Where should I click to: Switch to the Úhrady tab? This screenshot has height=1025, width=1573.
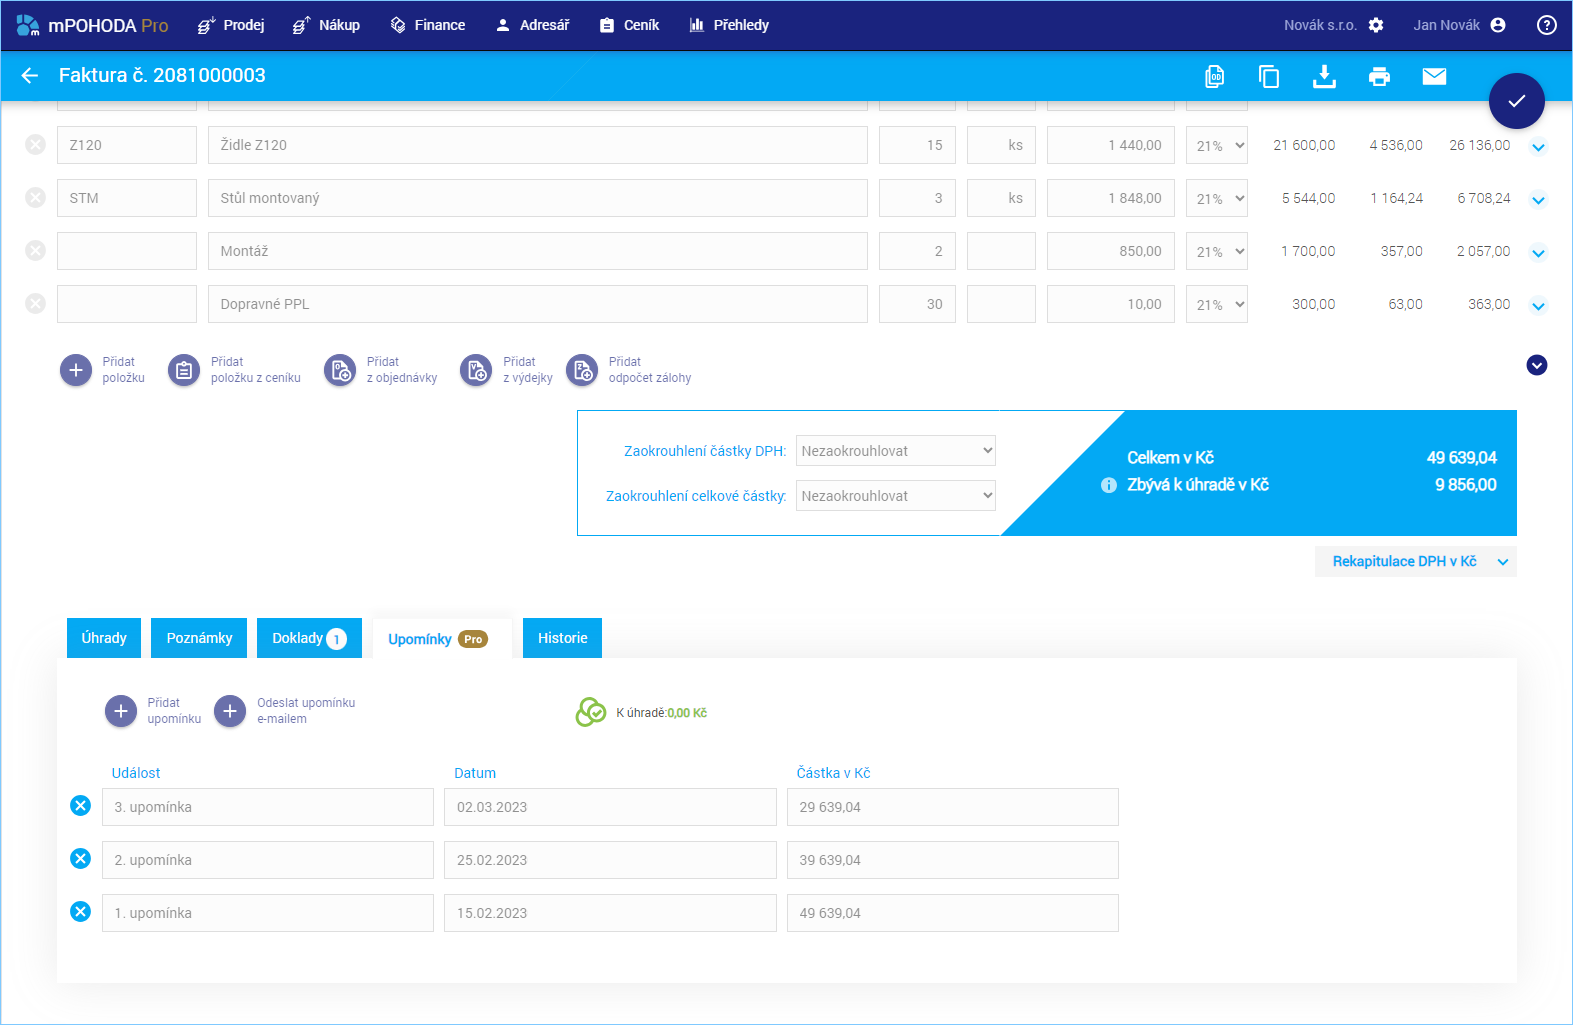click(x=104, y=638)
